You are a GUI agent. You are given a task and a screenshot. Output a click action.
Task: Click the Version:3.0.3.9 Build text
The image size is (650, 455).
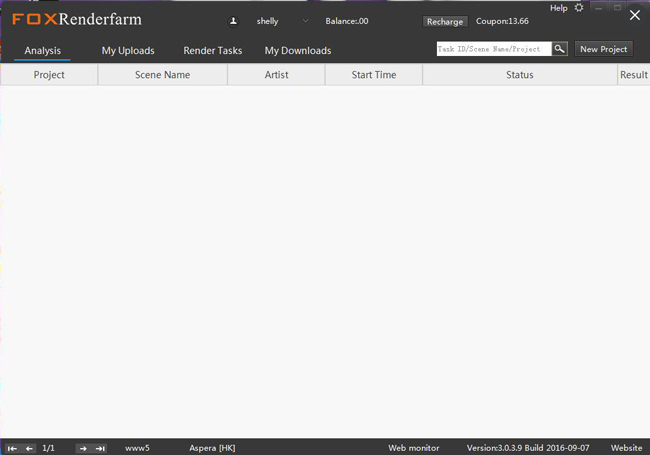click(x=528, y=448)
